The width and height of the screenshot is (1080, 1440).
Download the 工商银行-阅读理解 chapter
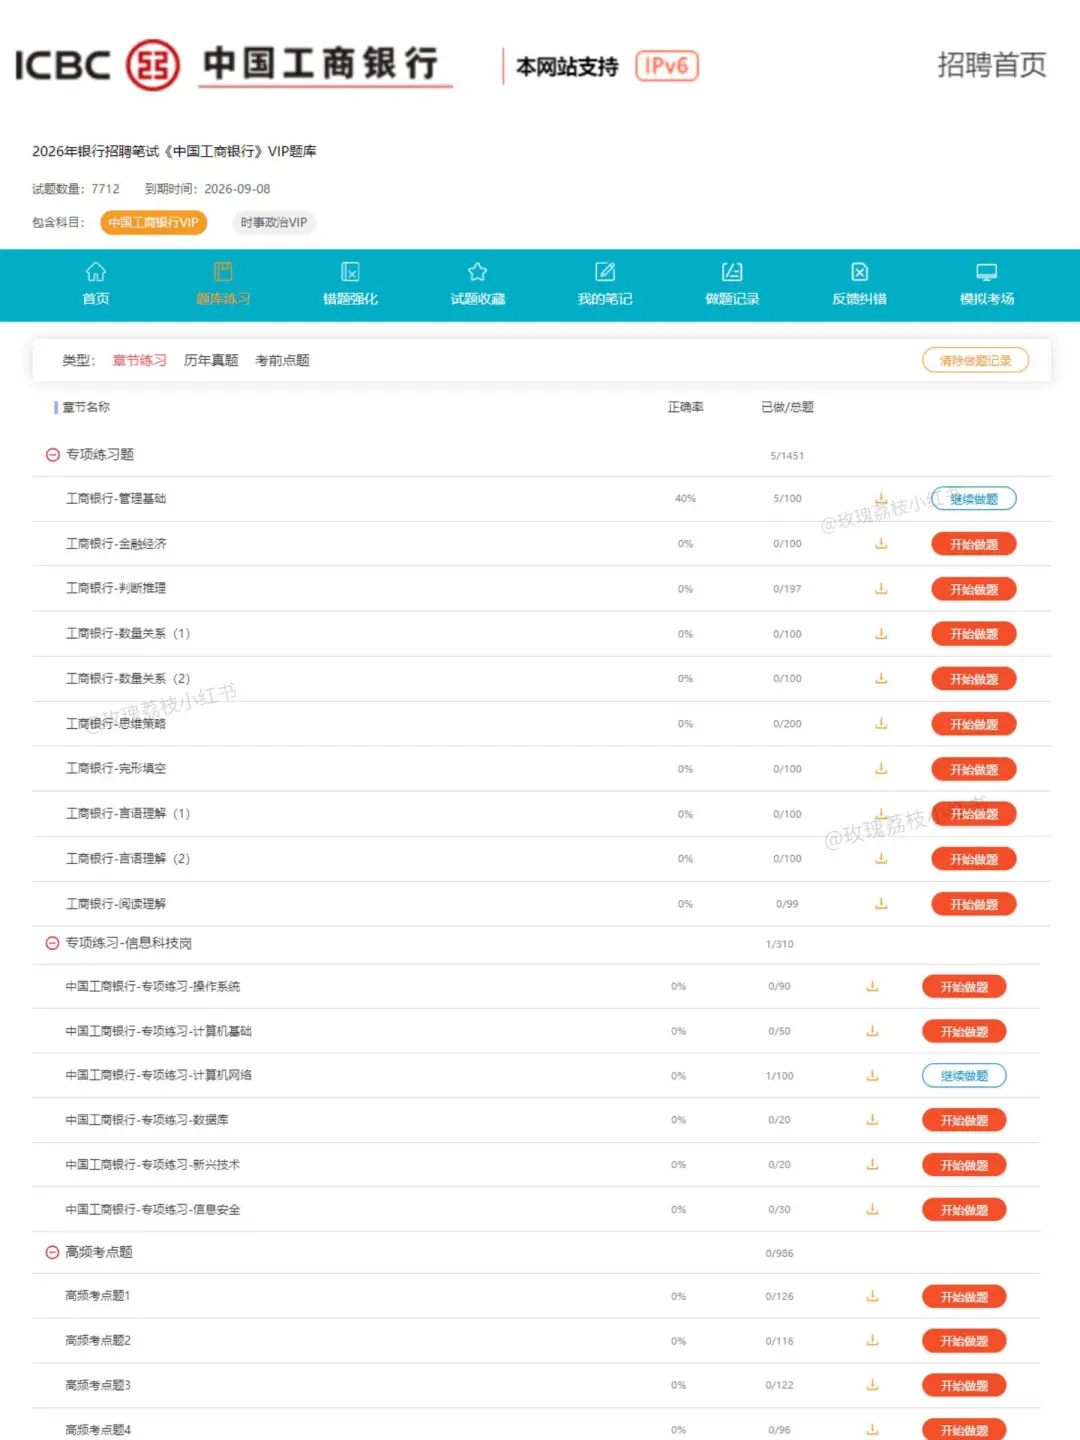(x=881, y=904)
